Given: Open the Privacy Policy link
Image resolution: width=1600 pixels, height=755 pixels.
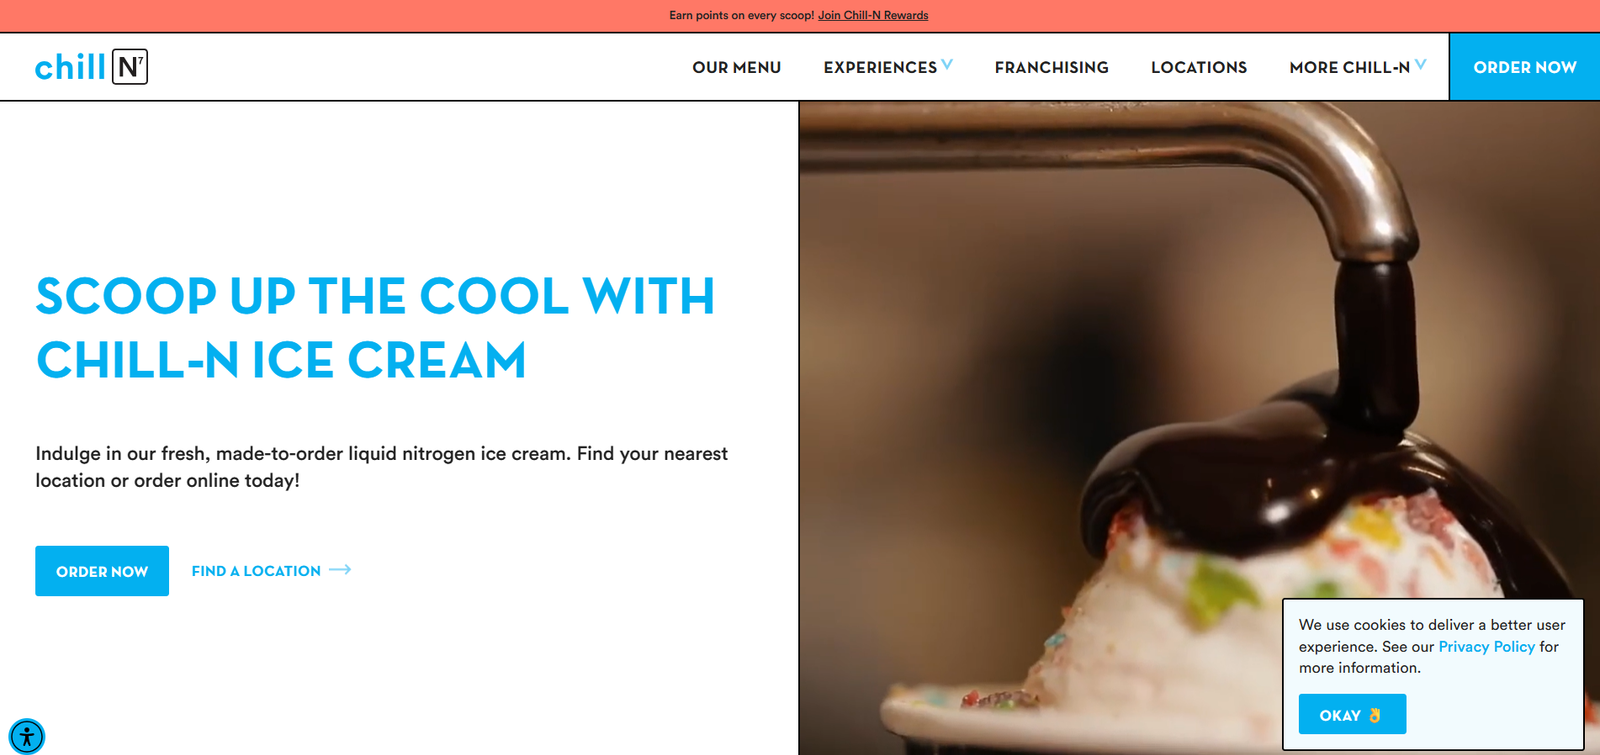Looking at the screenshot, I should coord(1487,647).
